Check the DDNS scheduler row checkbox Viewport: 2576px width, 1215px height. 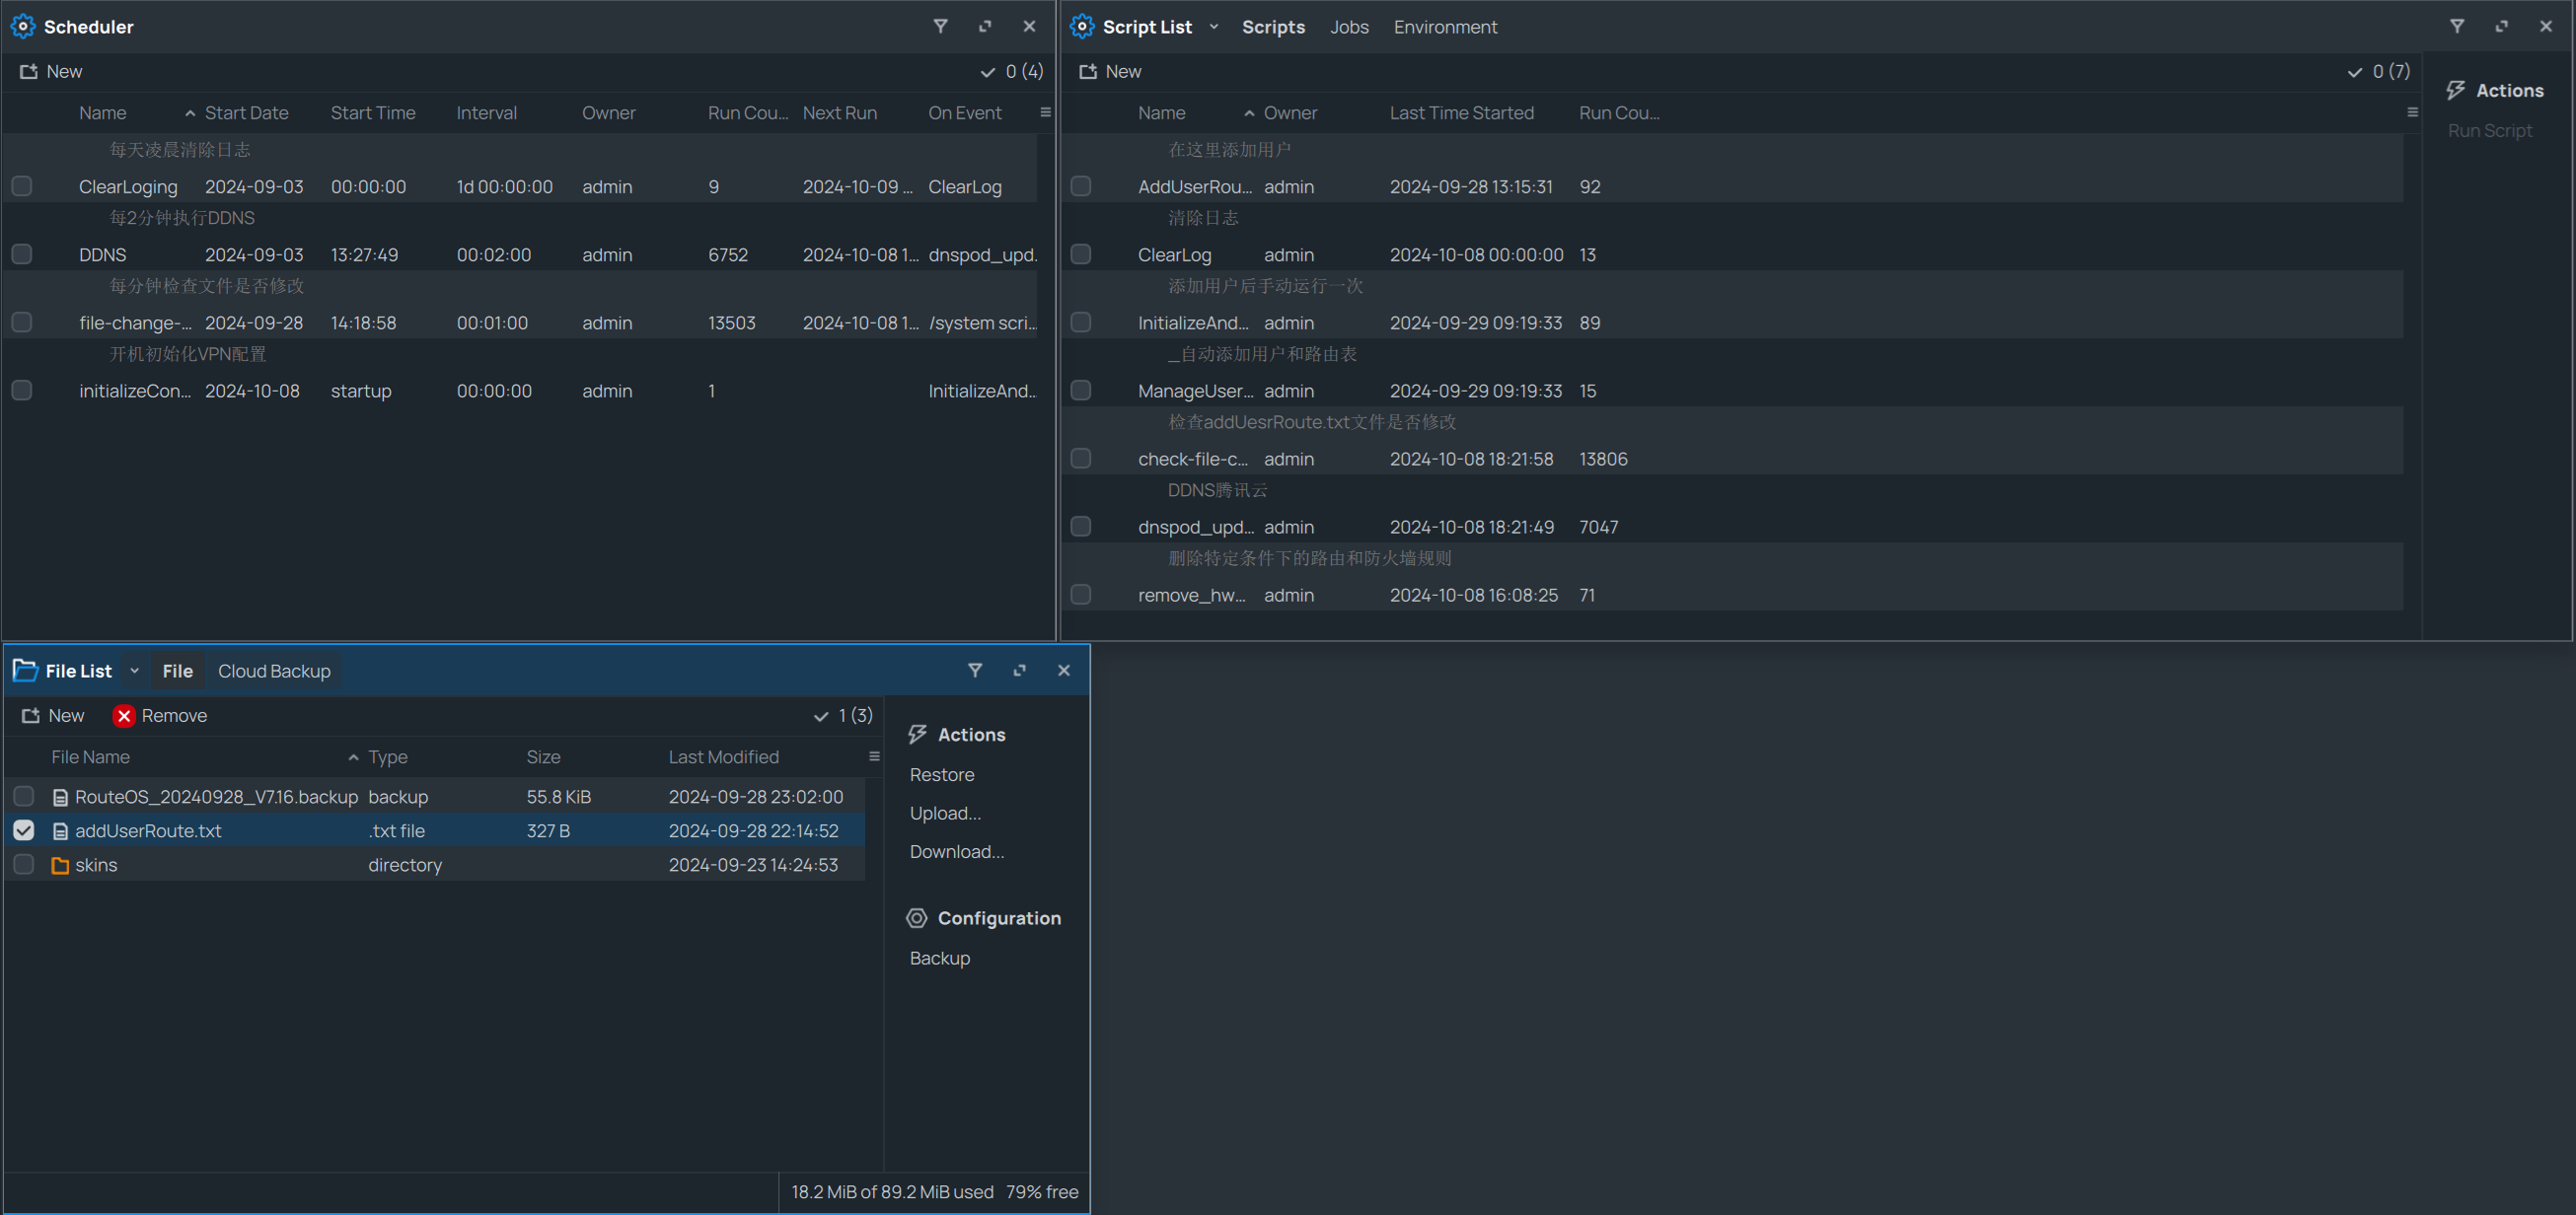[x=22, y=254]
